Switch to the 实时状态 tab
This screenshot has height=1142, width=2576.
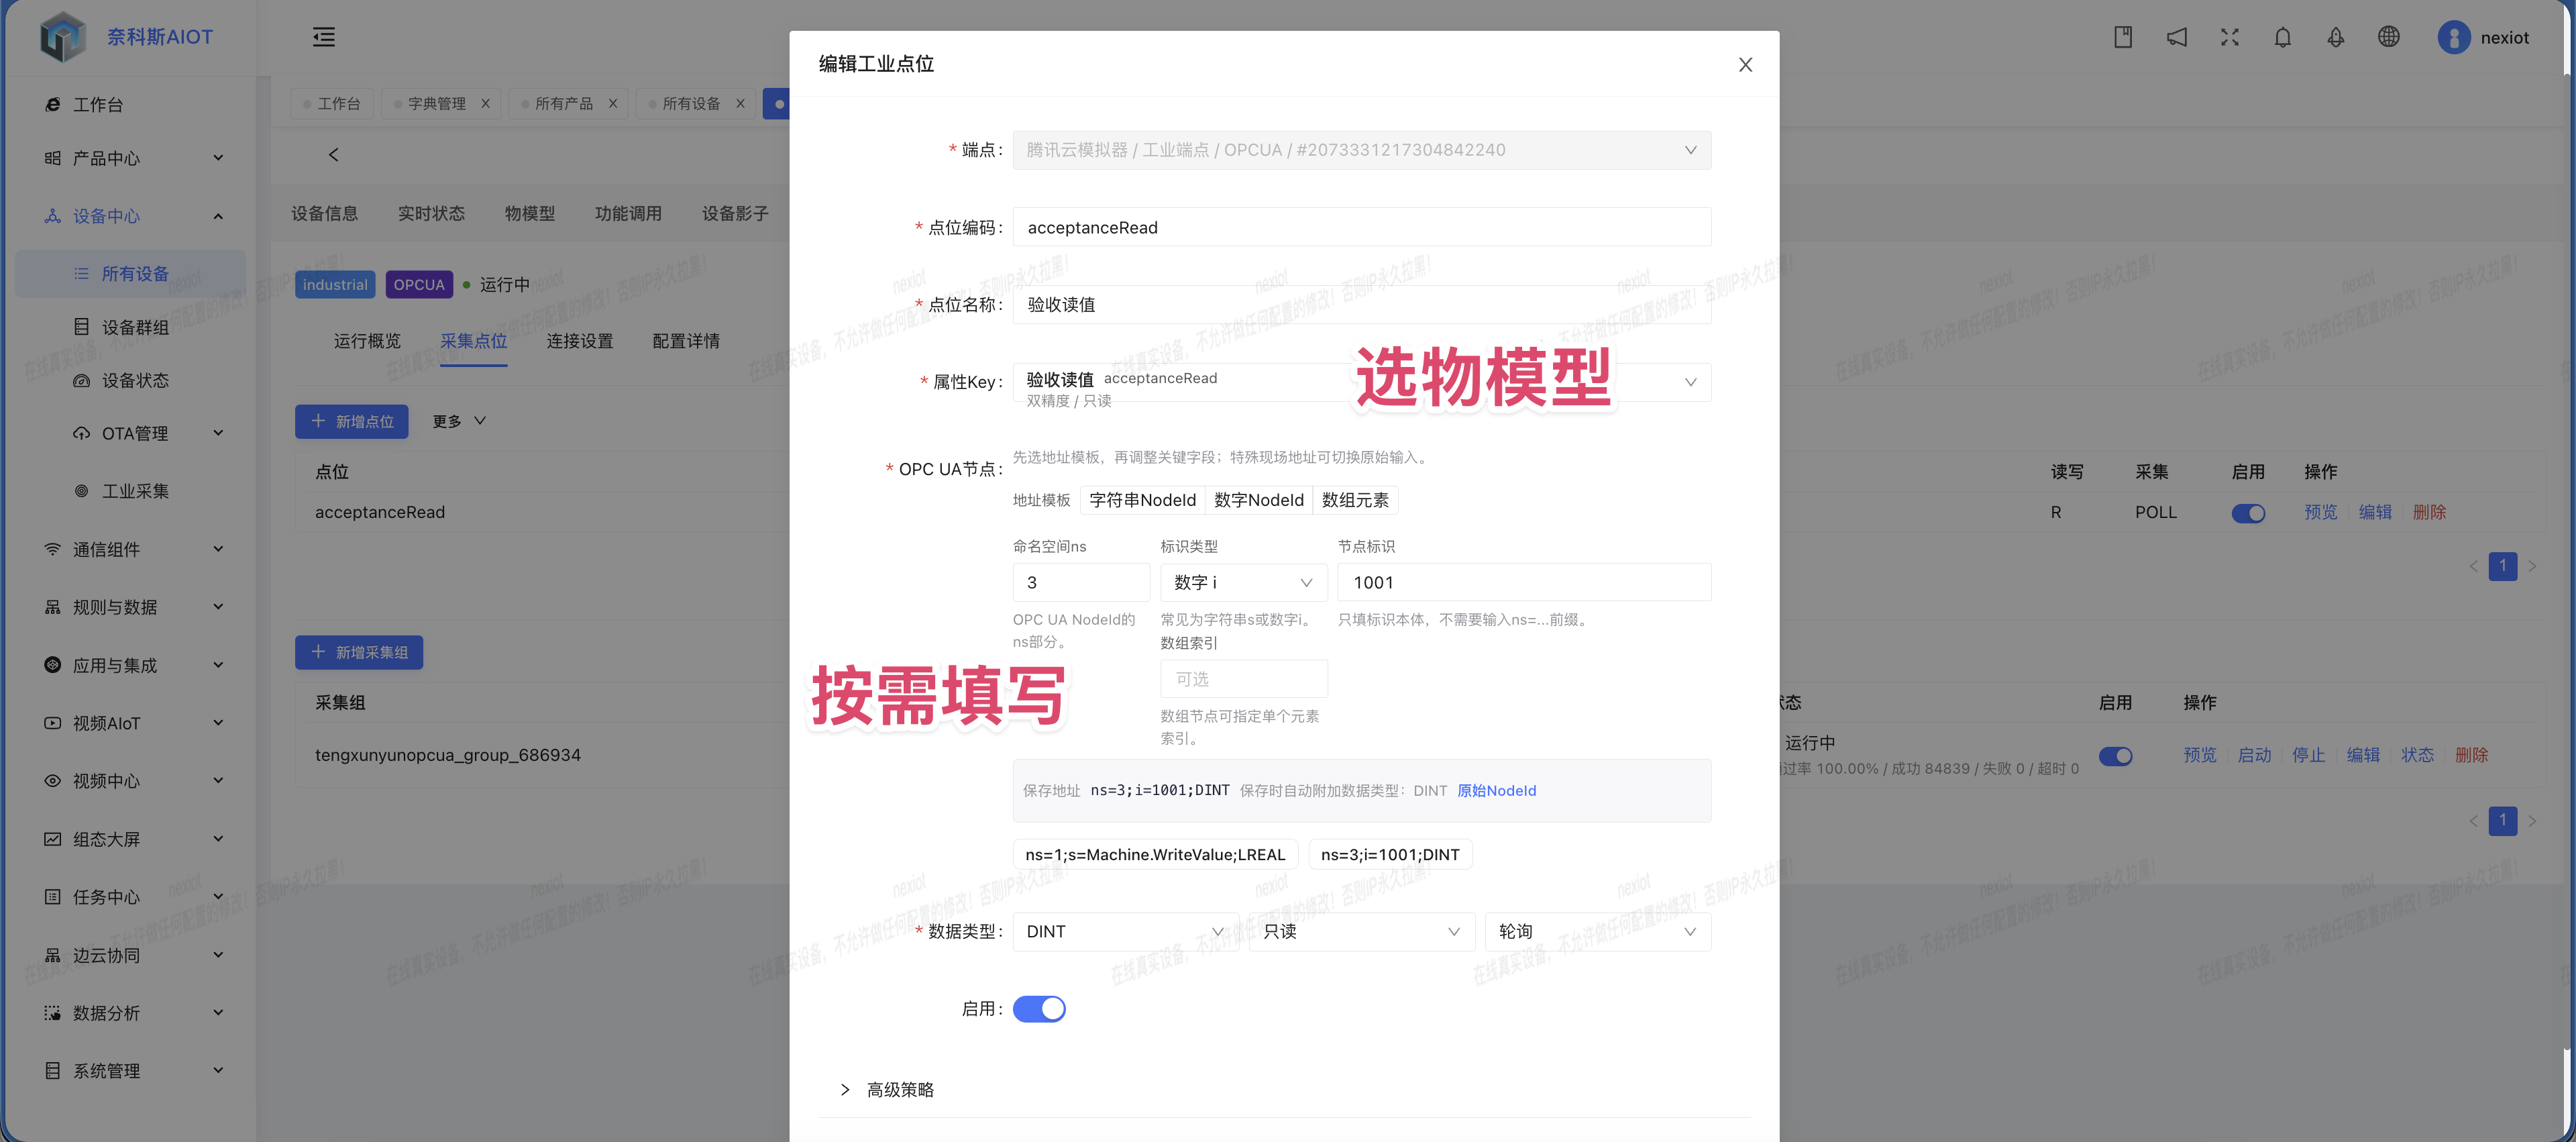tap(431, 213)
